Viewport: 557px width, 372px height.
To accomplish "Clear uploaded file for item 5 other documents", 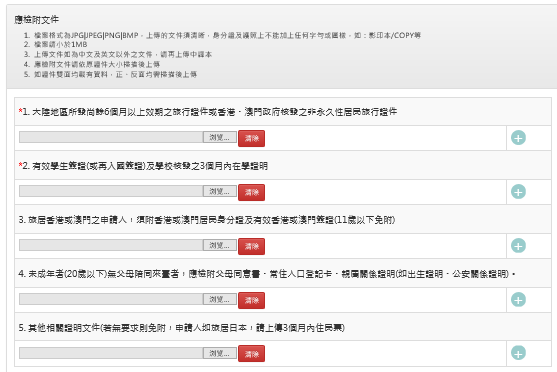I will click(x=252, y=354).
